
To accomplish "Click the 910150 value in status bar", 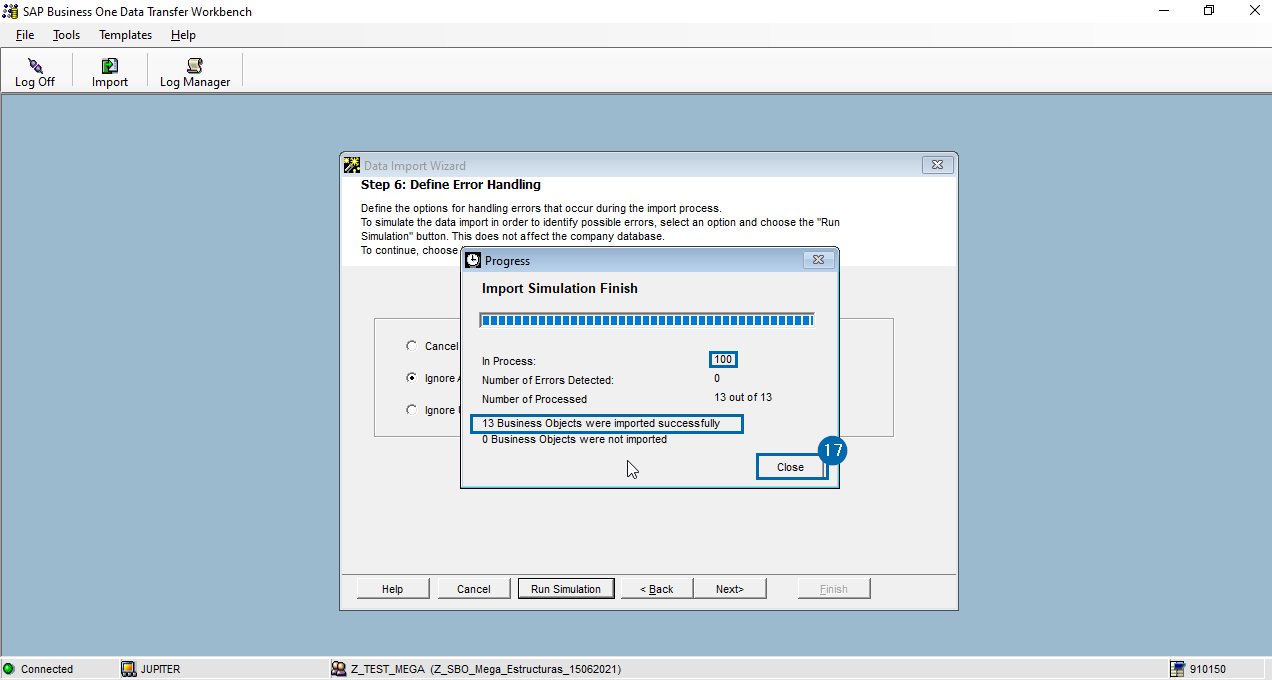I will 1208,669.
